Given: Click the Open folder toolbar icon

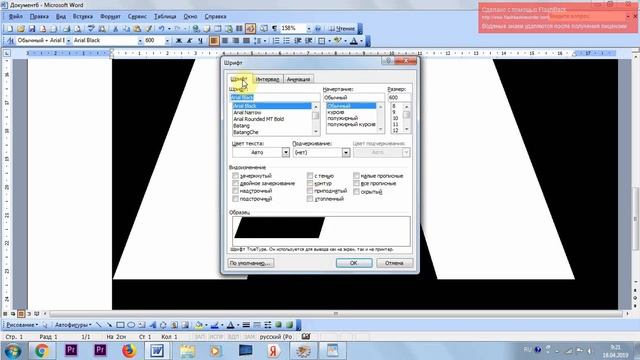Looking at the screenshot, I should point(21,29).
